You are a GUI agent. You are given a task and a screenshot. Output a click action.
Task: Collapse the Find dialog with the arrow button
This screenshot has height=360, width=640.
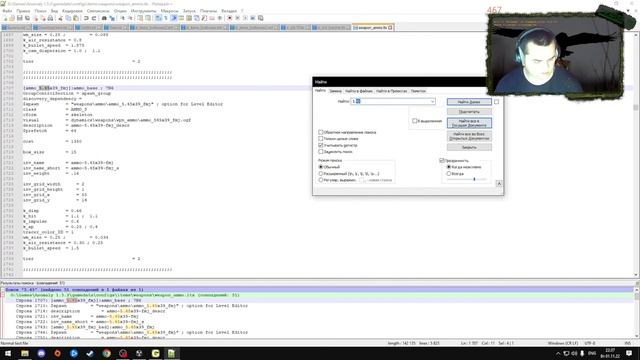499,184
